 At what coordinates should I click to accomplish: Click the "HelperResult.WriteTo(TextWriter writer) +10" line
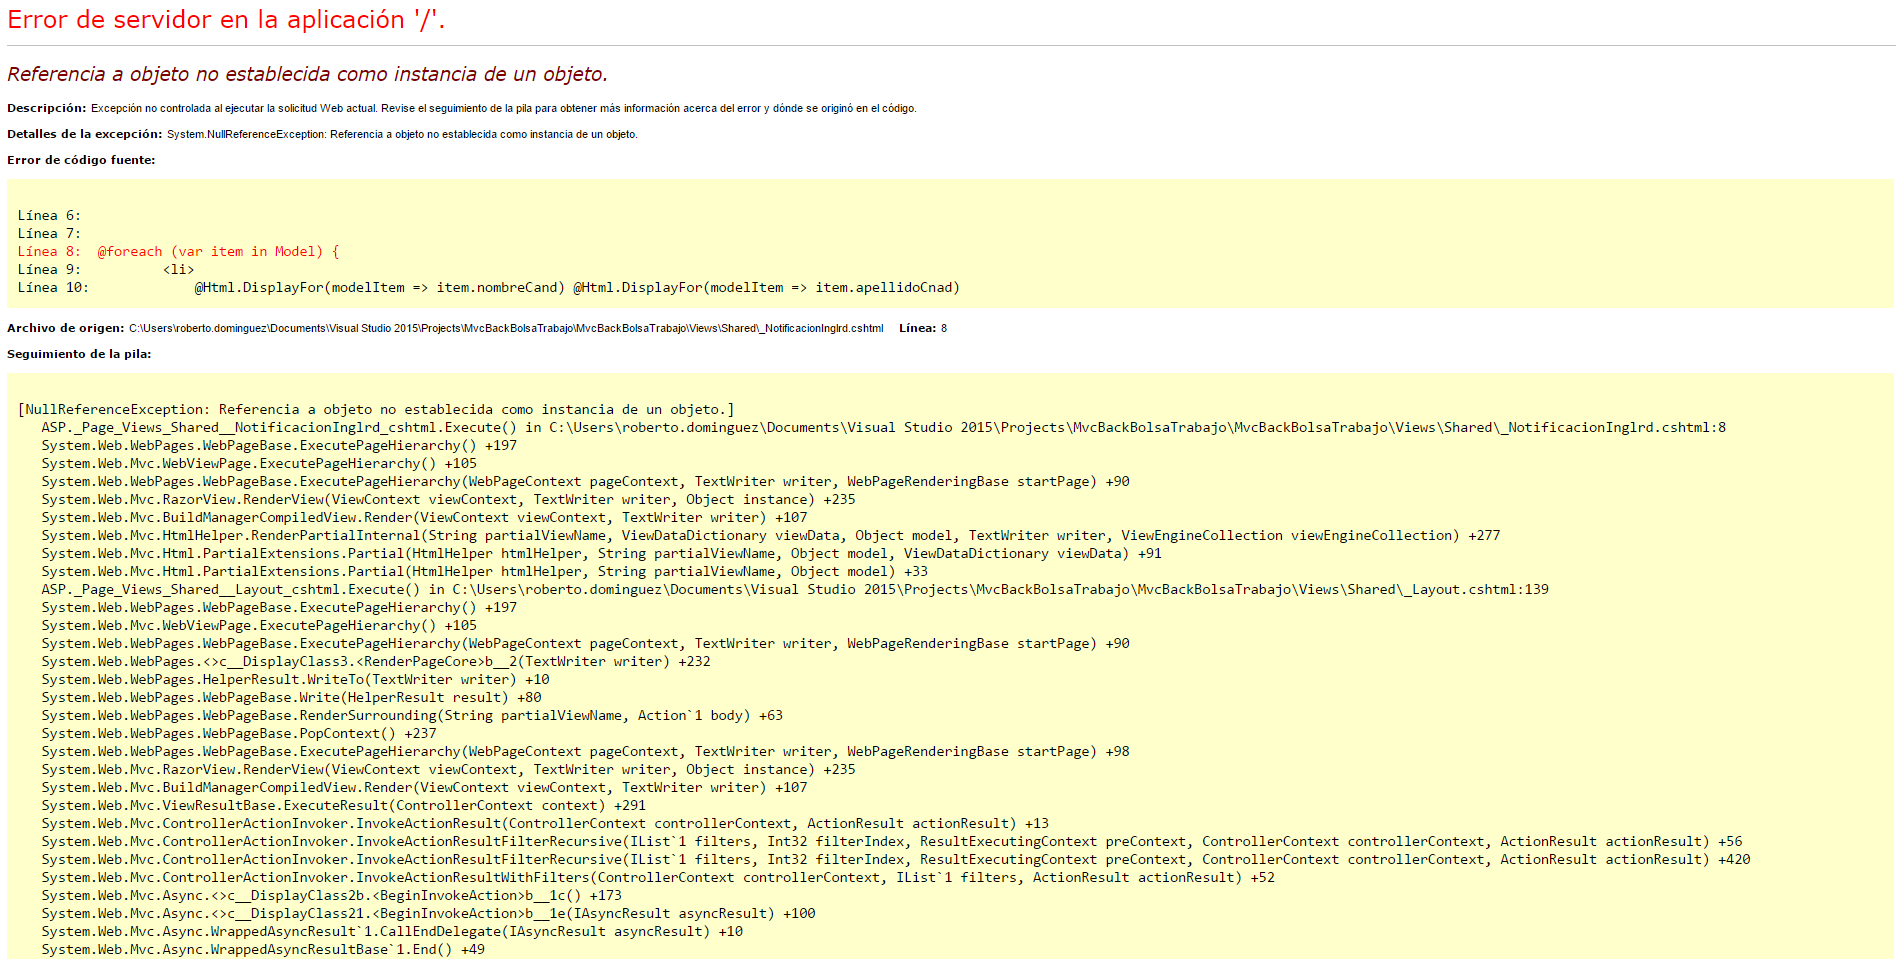point(295,680)
